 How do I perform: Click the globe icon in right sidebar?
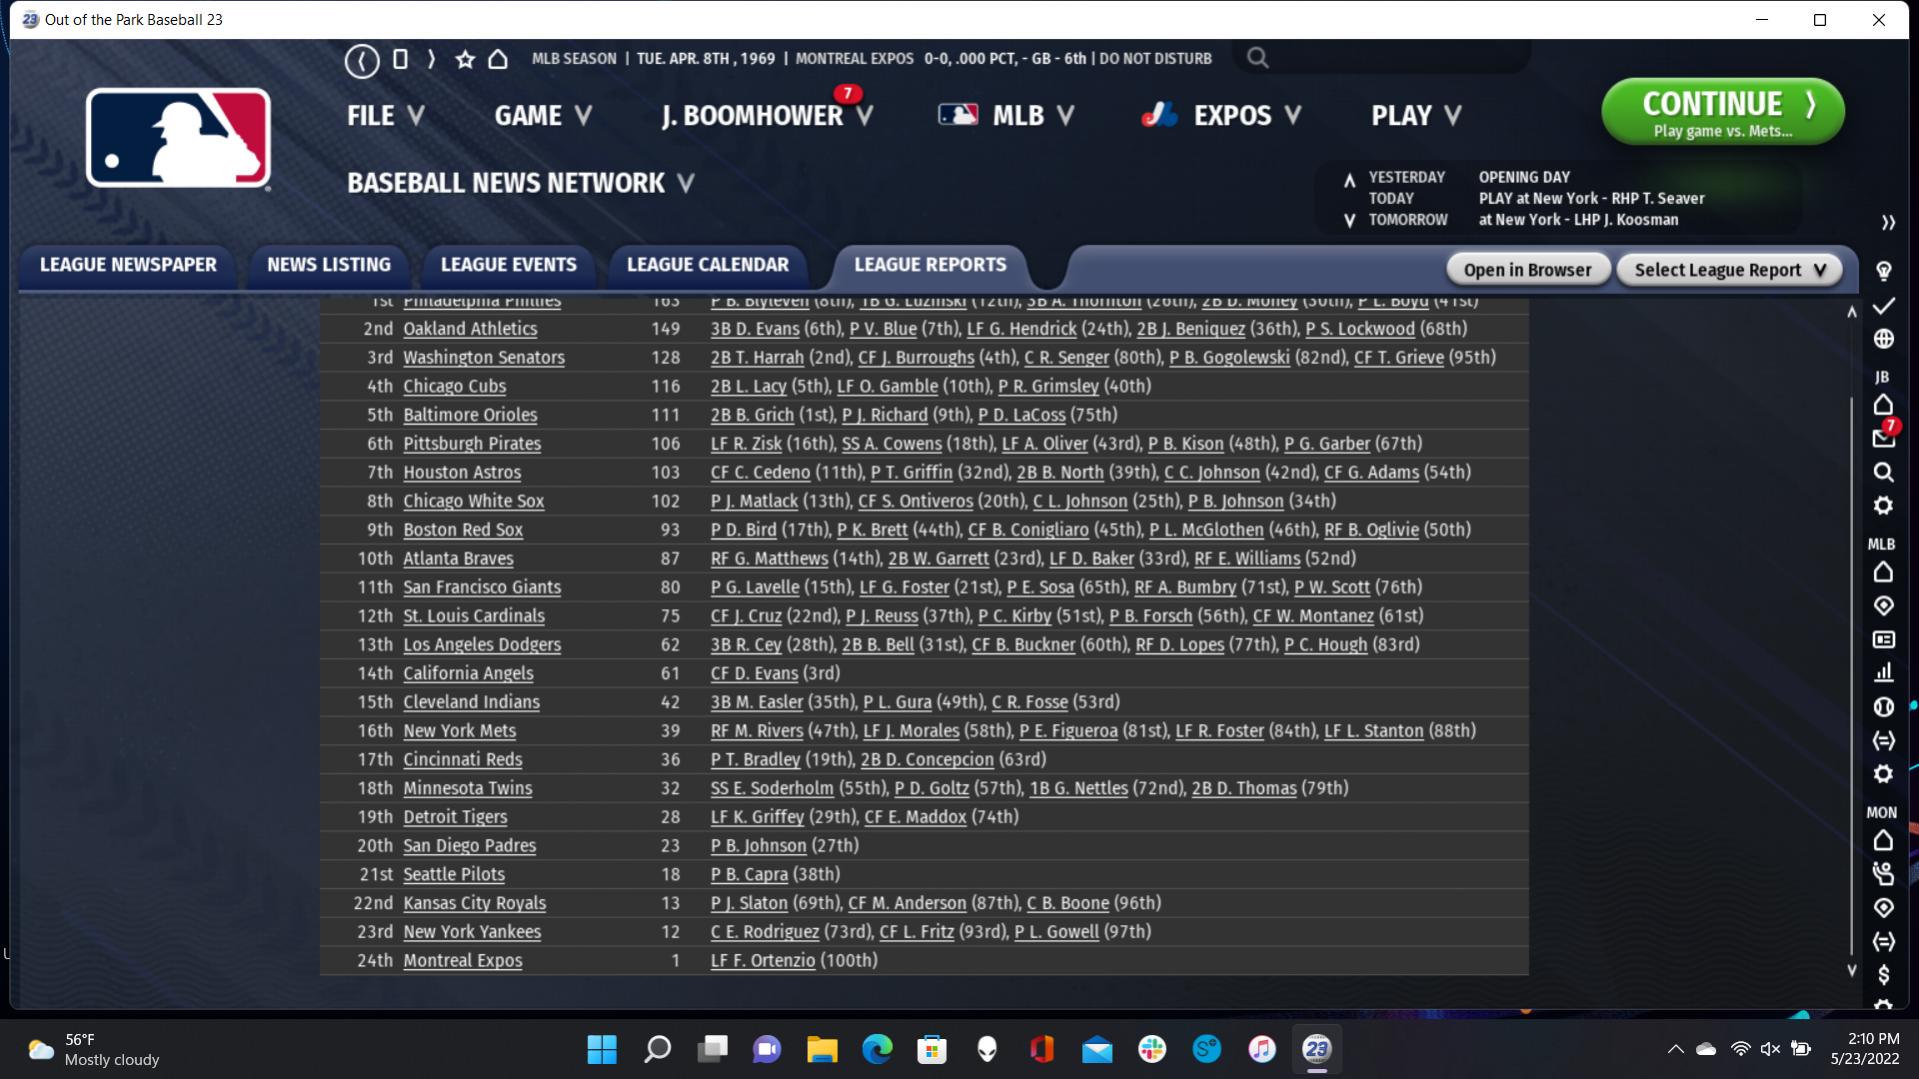tap(1883, 339)
